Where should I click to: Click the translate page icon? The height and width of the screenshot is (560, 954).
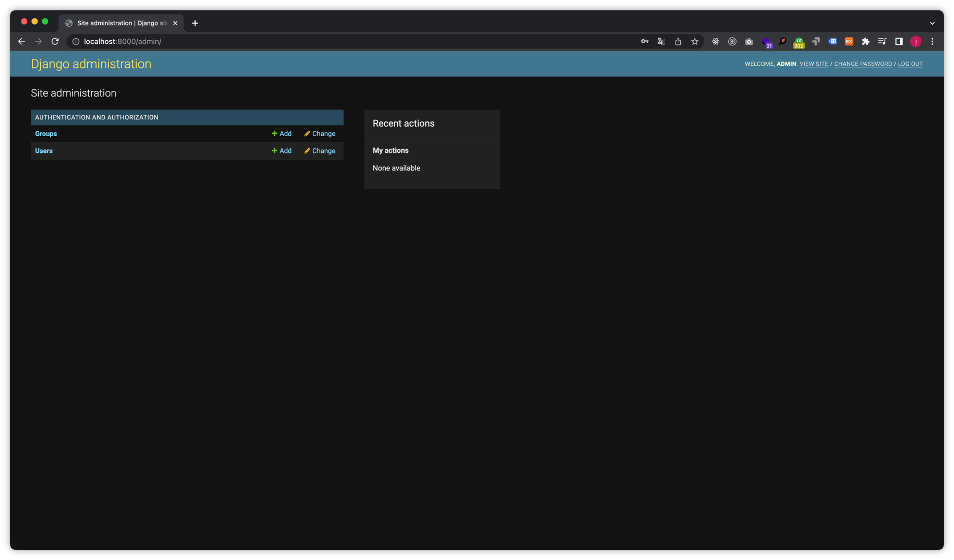pyautogui.click(x=661, y=41)
